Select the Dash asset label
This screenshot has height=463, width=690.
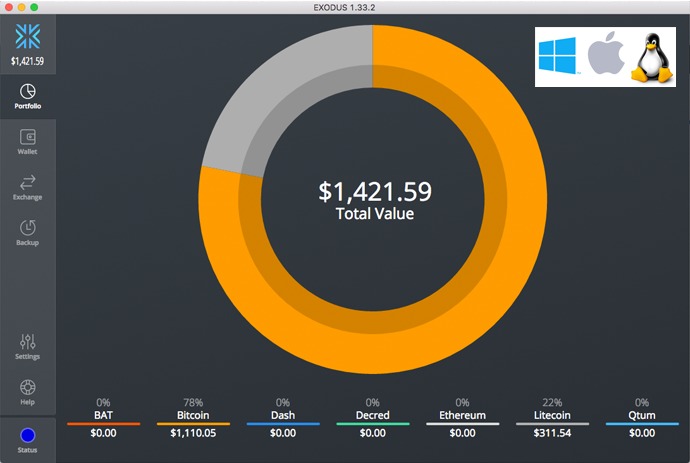click(283, 415)
